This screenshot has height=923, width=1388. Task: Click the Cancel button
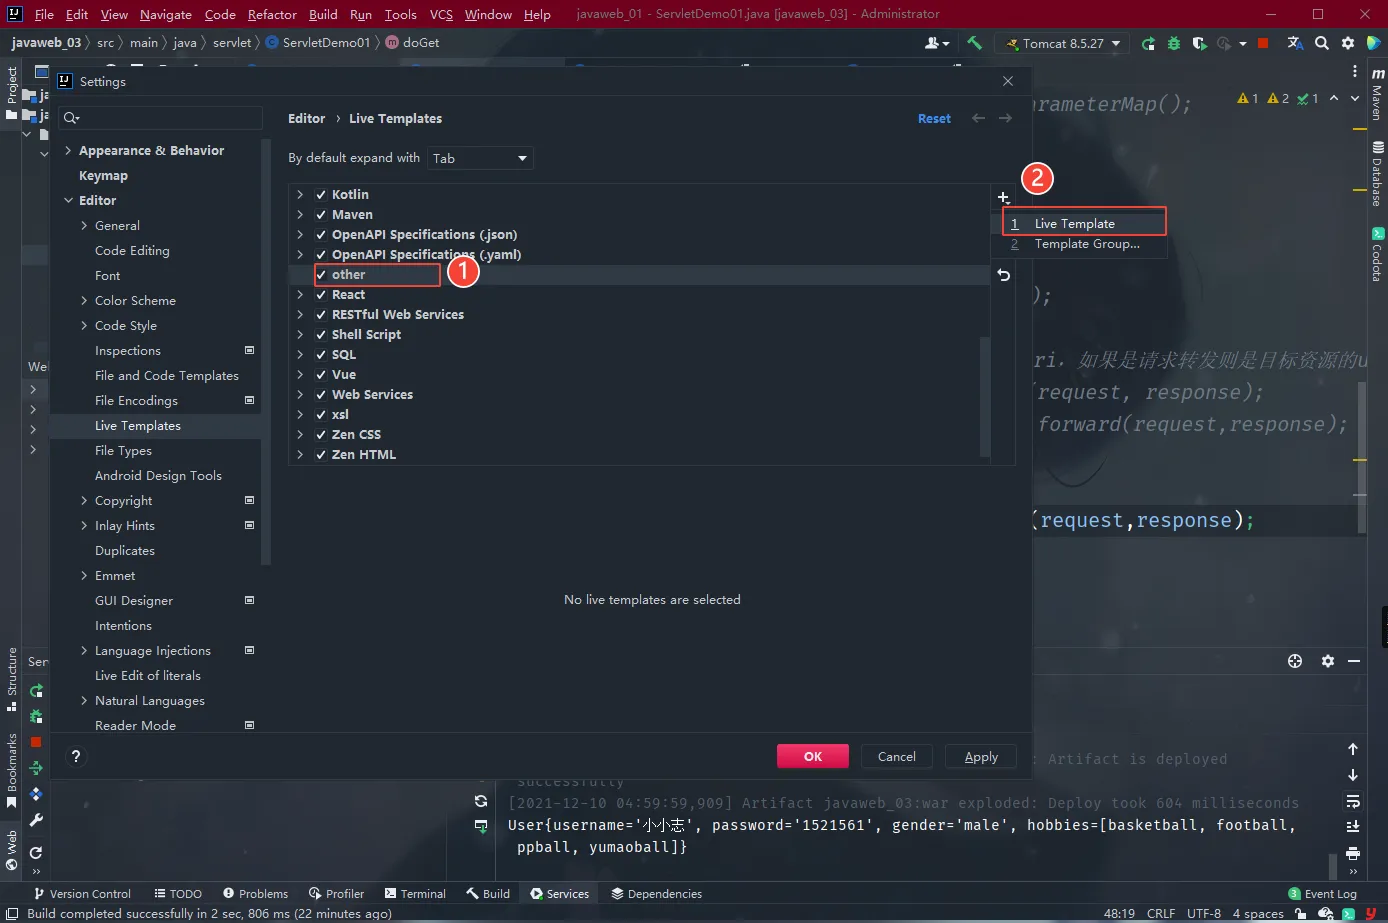(897, 757)
